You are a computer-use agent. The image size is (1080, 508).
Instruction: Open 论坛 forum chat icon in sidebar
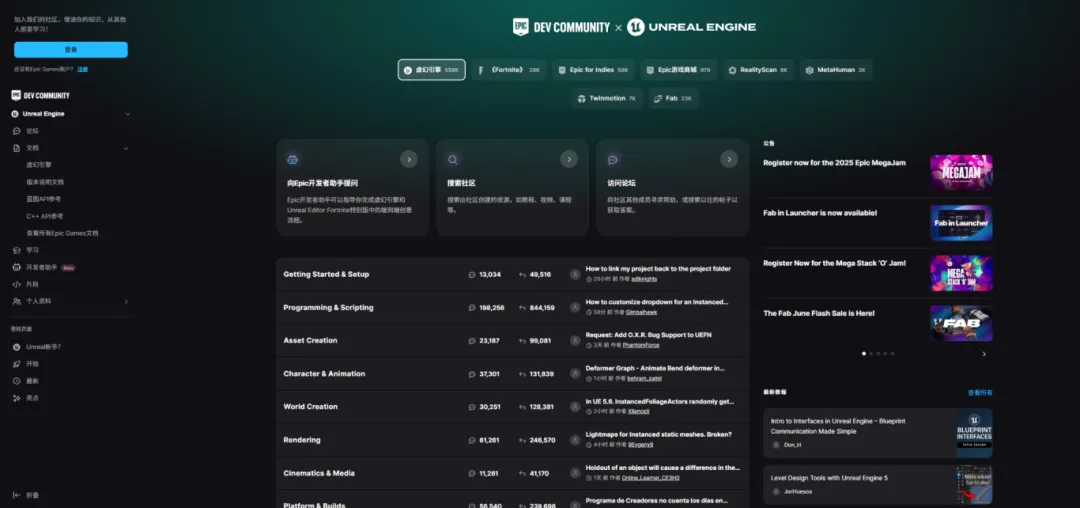(17, 131)
